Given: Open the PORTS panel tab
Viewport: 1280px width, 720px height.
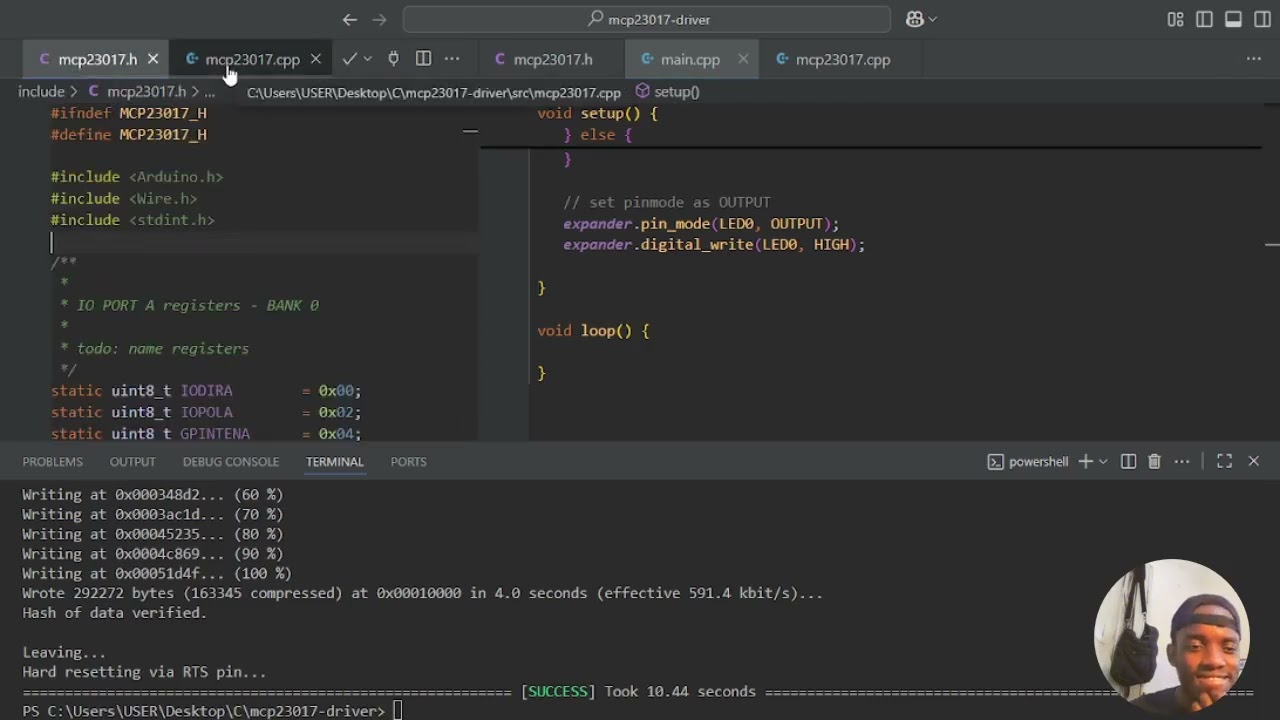Looking at the screenshot, I should [408, 461].
